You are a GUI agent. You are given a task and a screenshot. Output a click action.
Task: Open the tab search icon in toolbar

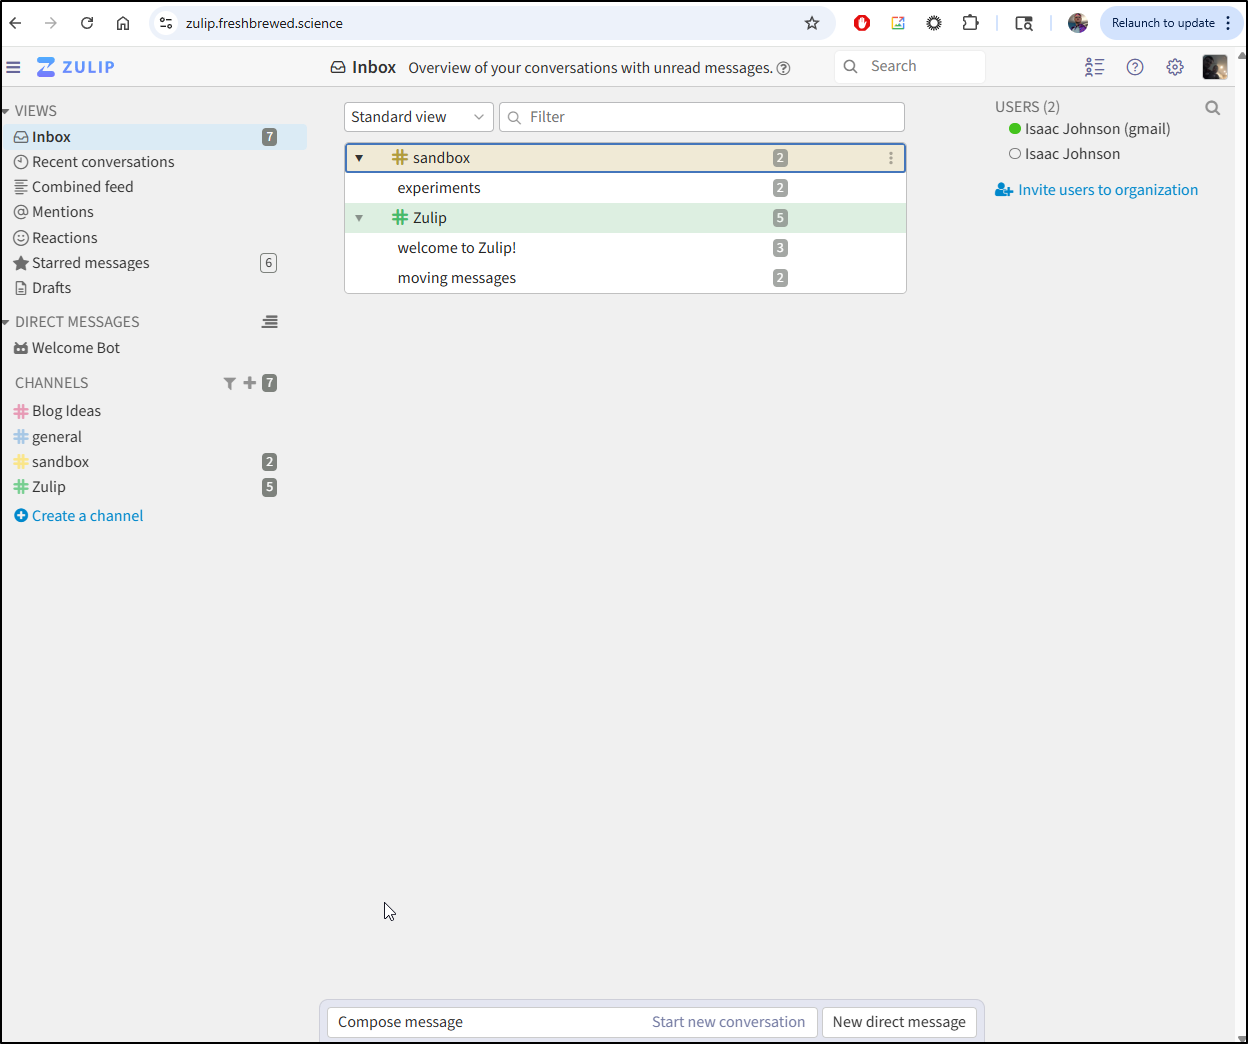coord(1024,23)
